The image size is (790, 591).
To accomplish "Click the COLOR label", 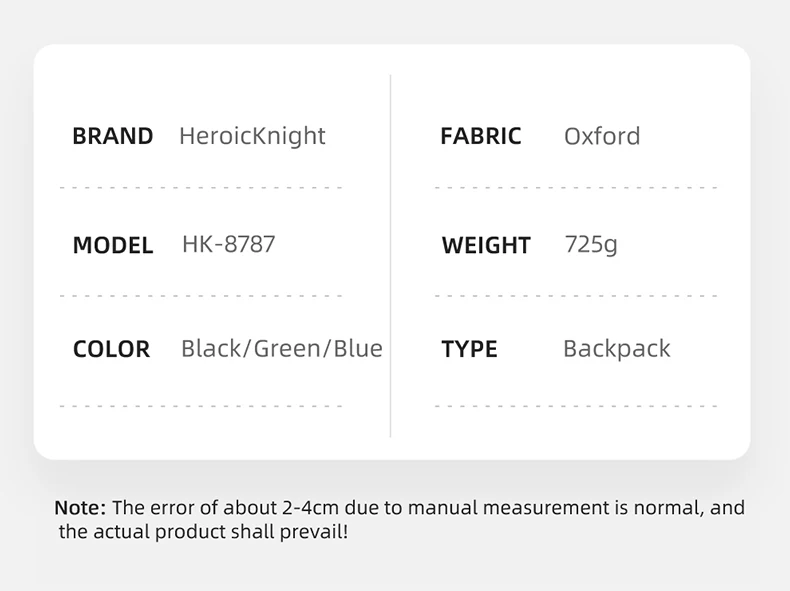I will tap(111, 349).
